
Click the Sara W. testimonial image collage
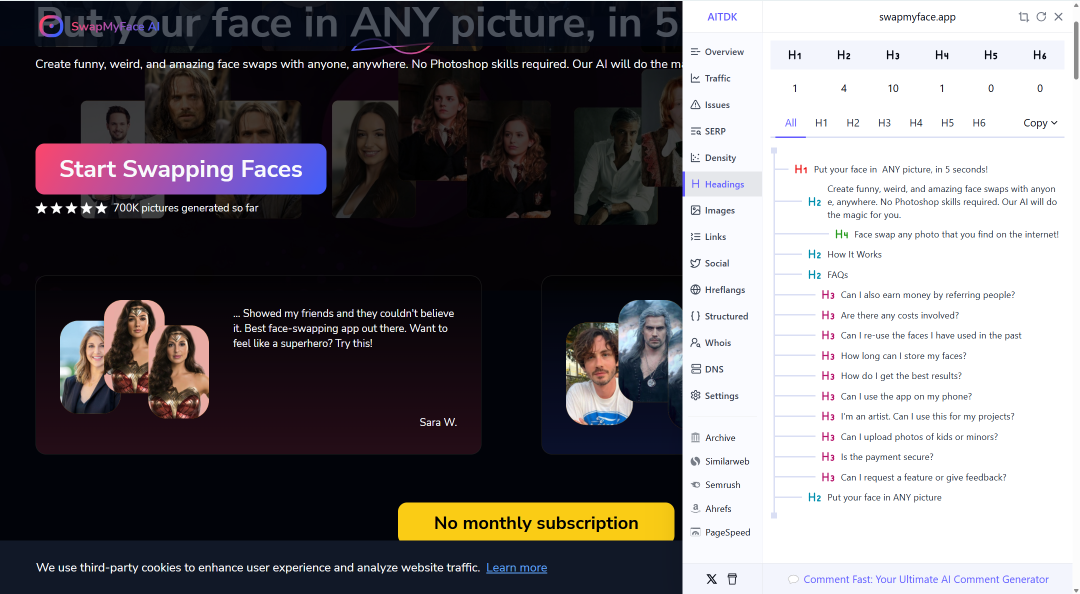point(134,358)
